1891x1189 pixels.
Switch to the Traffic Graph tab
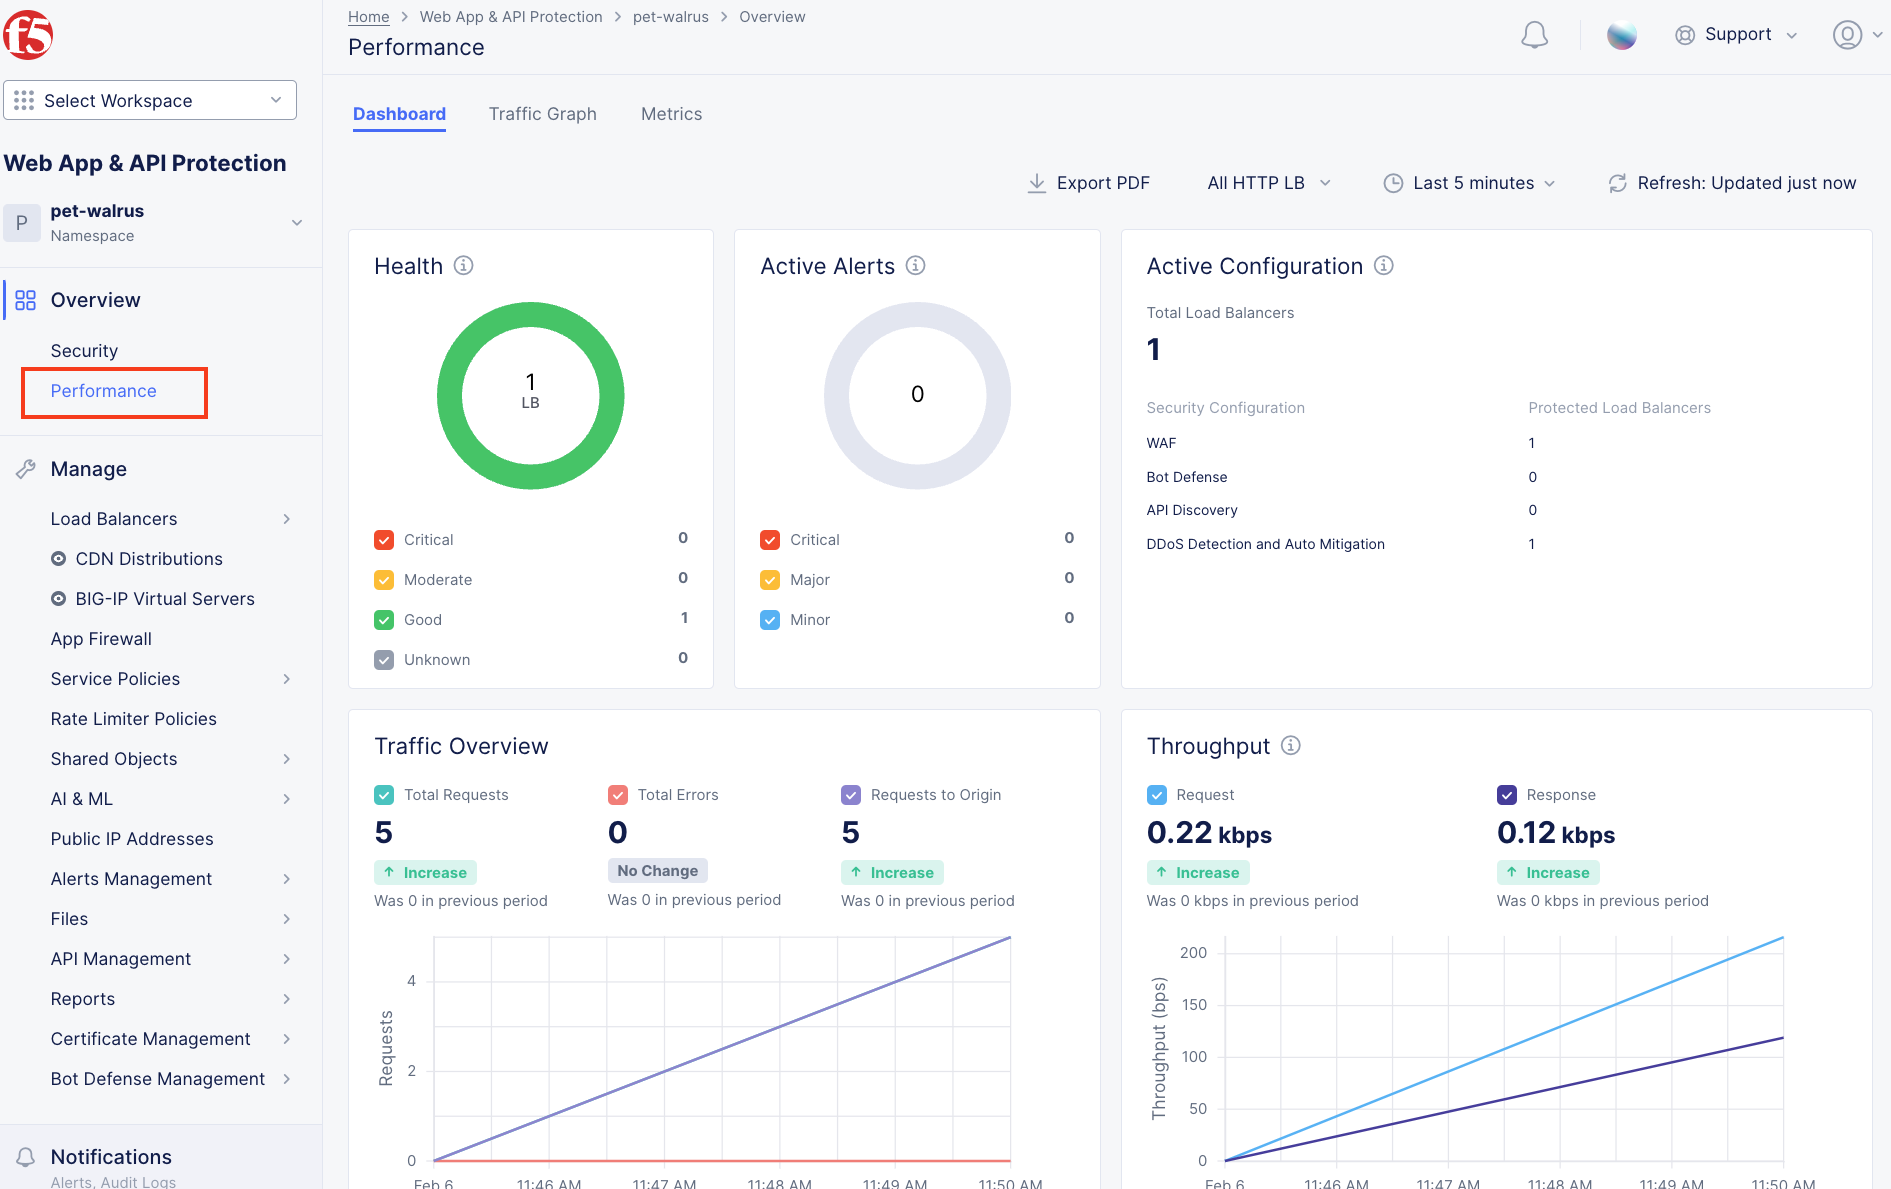[542, 114]
